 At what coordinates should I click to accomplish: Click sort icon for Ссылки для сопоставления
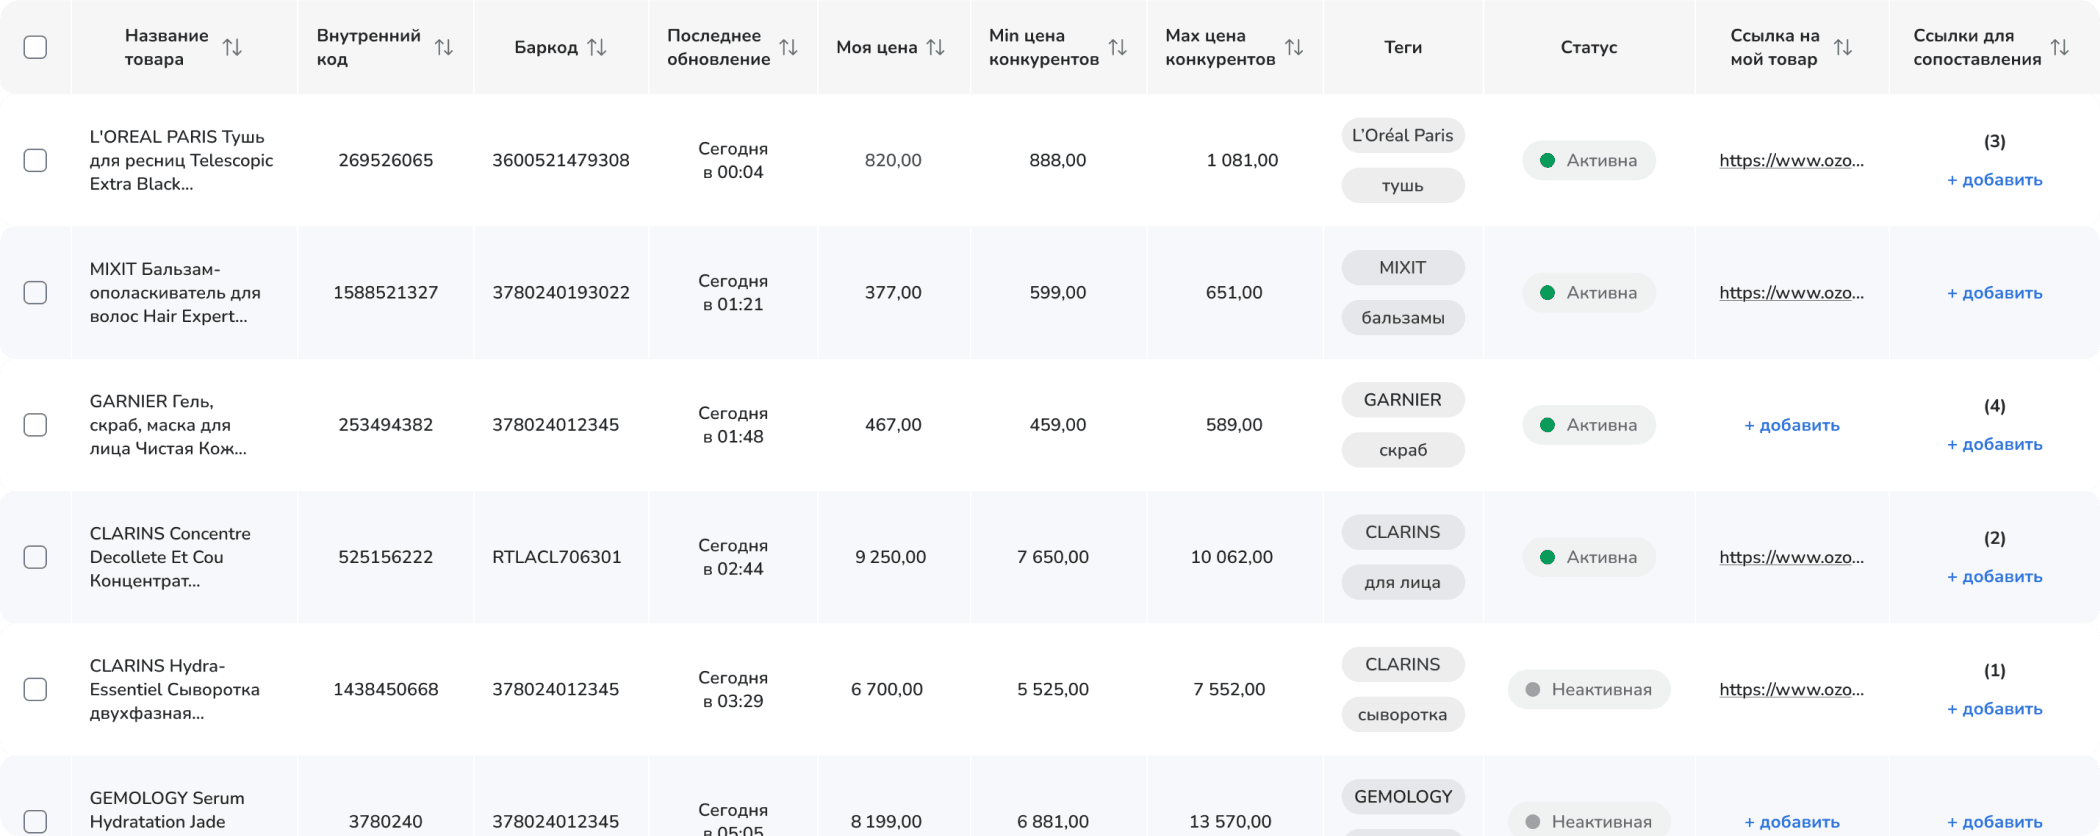click(x=2060, y=47)
